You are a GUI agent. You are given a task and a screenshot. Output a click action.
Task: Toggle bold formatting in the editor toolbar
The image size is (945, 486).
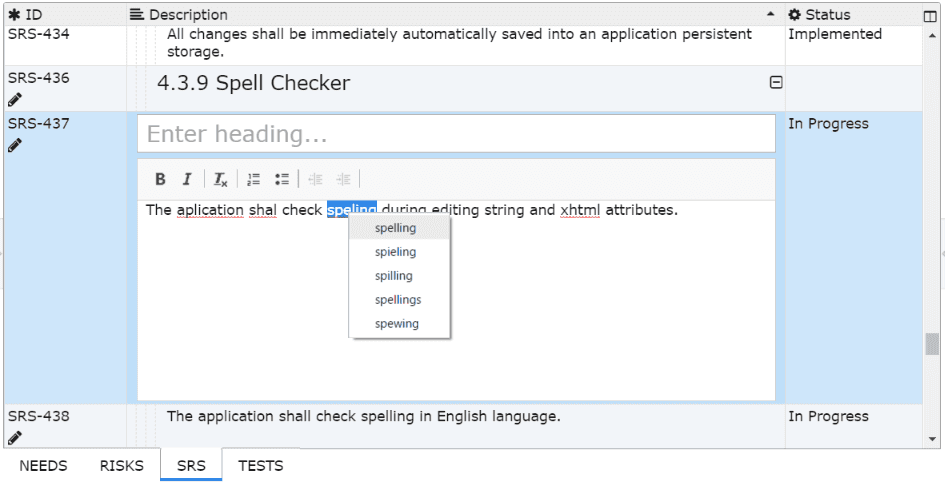[160, 180]
